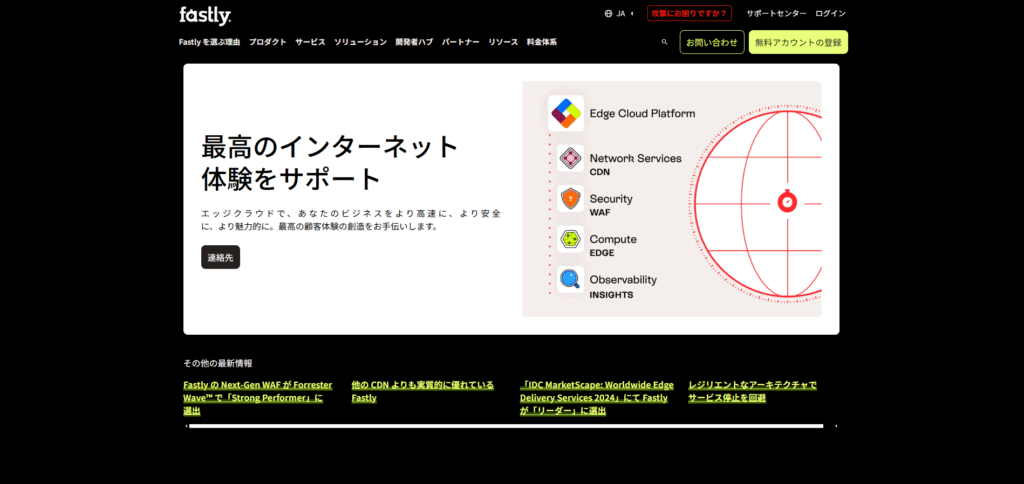Click the Edge Cloud Platform icon
This screenshot has width=1024, height=484.
coord(566,113)
